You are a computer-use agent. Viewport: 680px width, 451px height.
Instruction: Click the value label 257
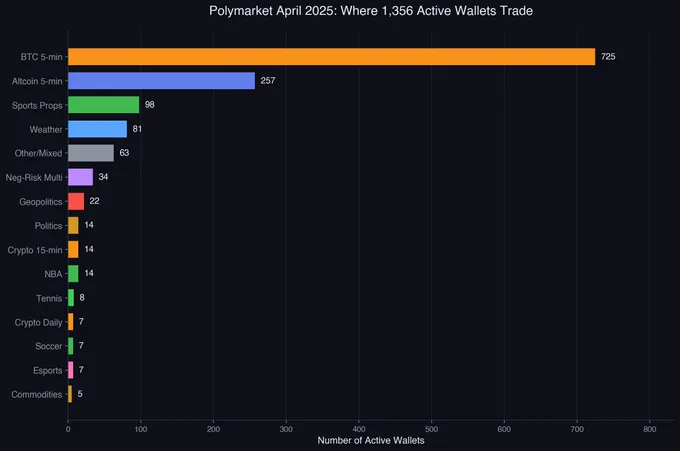click(268, 81)
